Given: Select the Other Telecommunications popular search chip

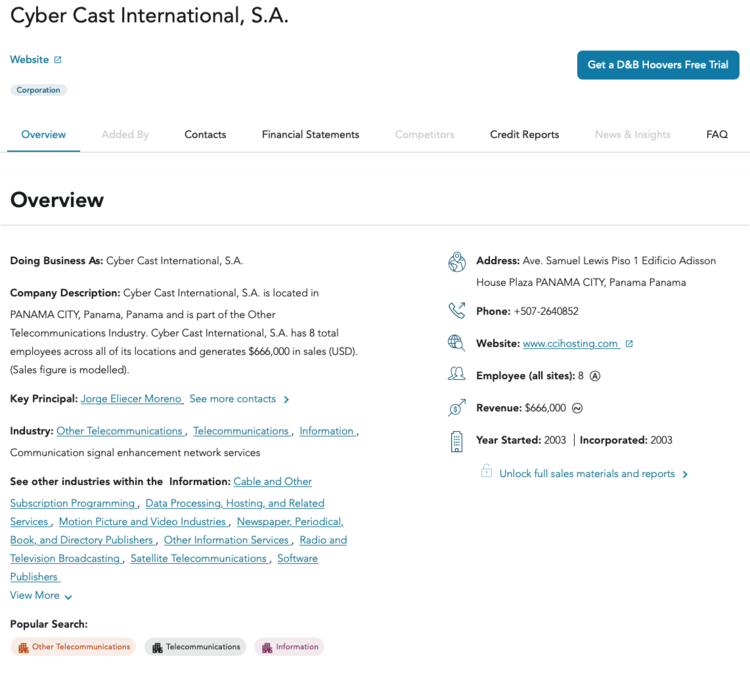Looking at the screenshot, I should 73,647.
